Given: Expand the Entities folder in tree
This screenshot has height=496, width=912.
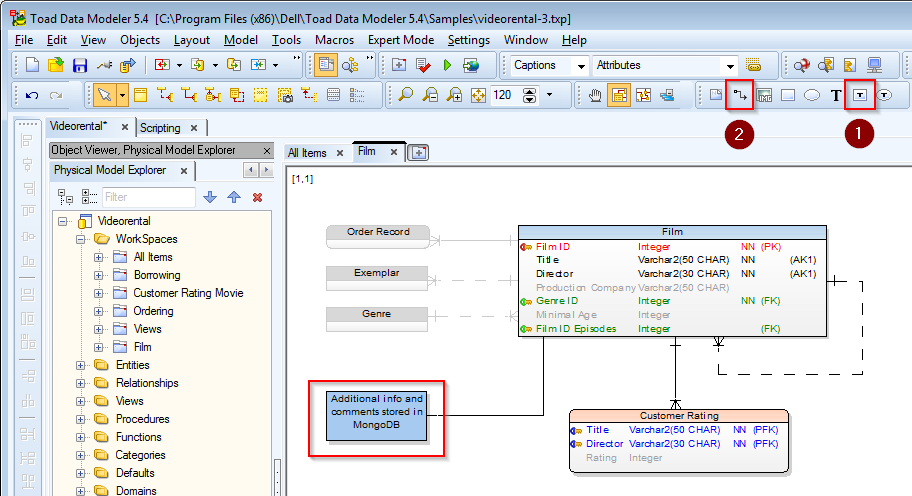Looking at the screenshot, I should click(x=81, y=365).
